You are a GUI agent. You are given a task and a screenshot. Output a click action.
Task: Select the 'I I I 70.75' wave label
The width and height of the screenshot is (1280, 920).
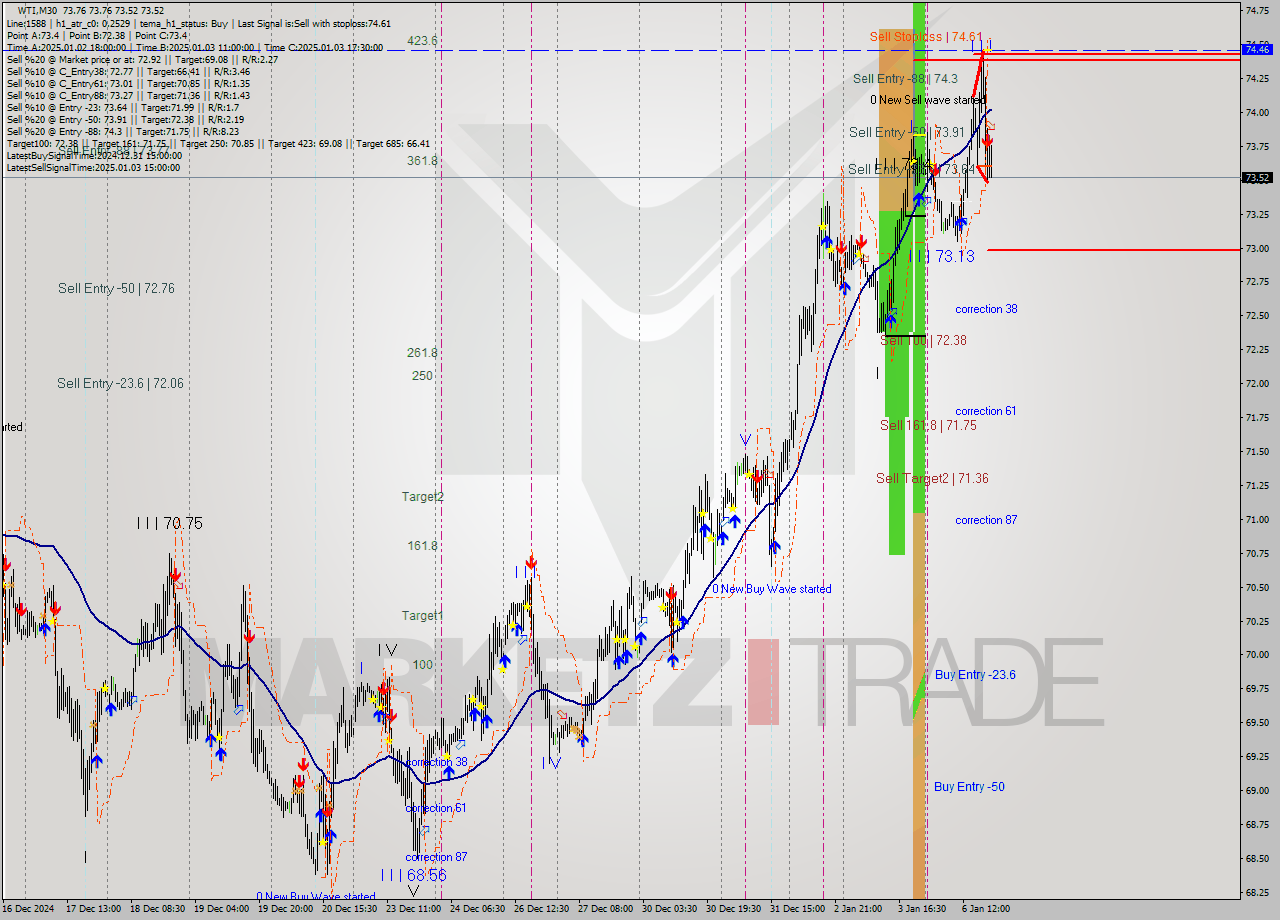(x=170, y=523)
